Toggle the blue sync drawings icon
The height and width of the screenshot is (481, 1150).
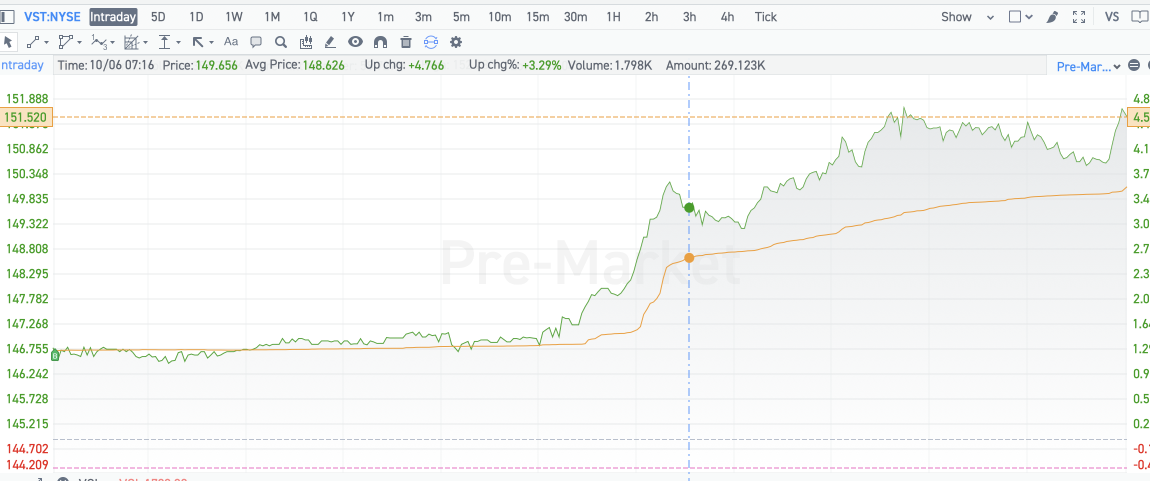pos(431,42)
